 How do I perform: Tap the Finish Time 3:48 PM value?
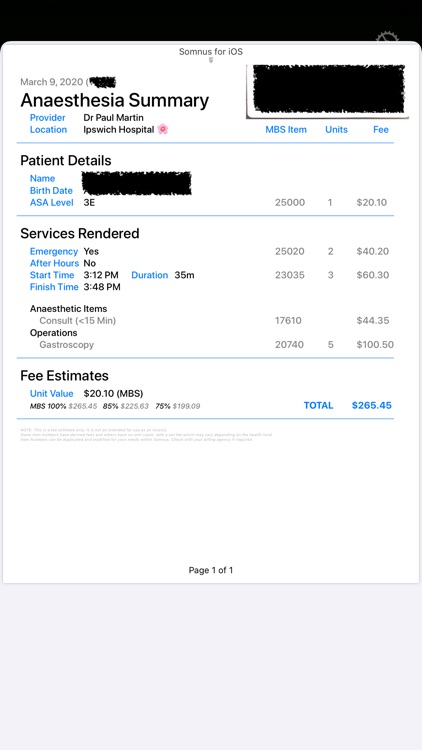click(102, 287)
